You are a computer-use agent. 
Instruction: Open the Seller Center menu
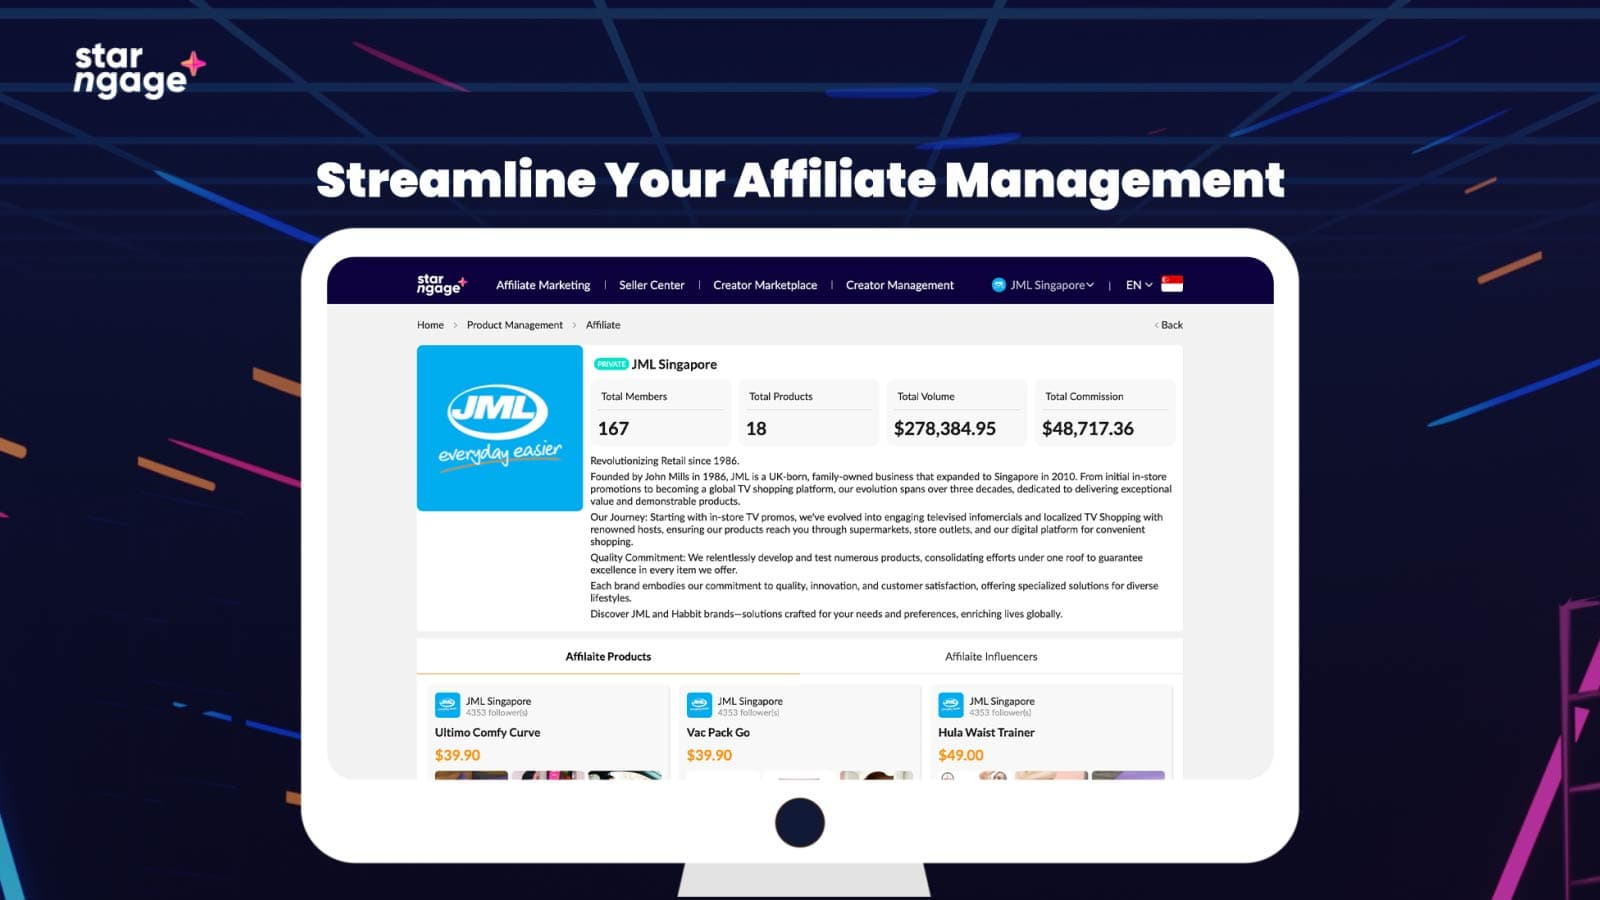point(651,285)
